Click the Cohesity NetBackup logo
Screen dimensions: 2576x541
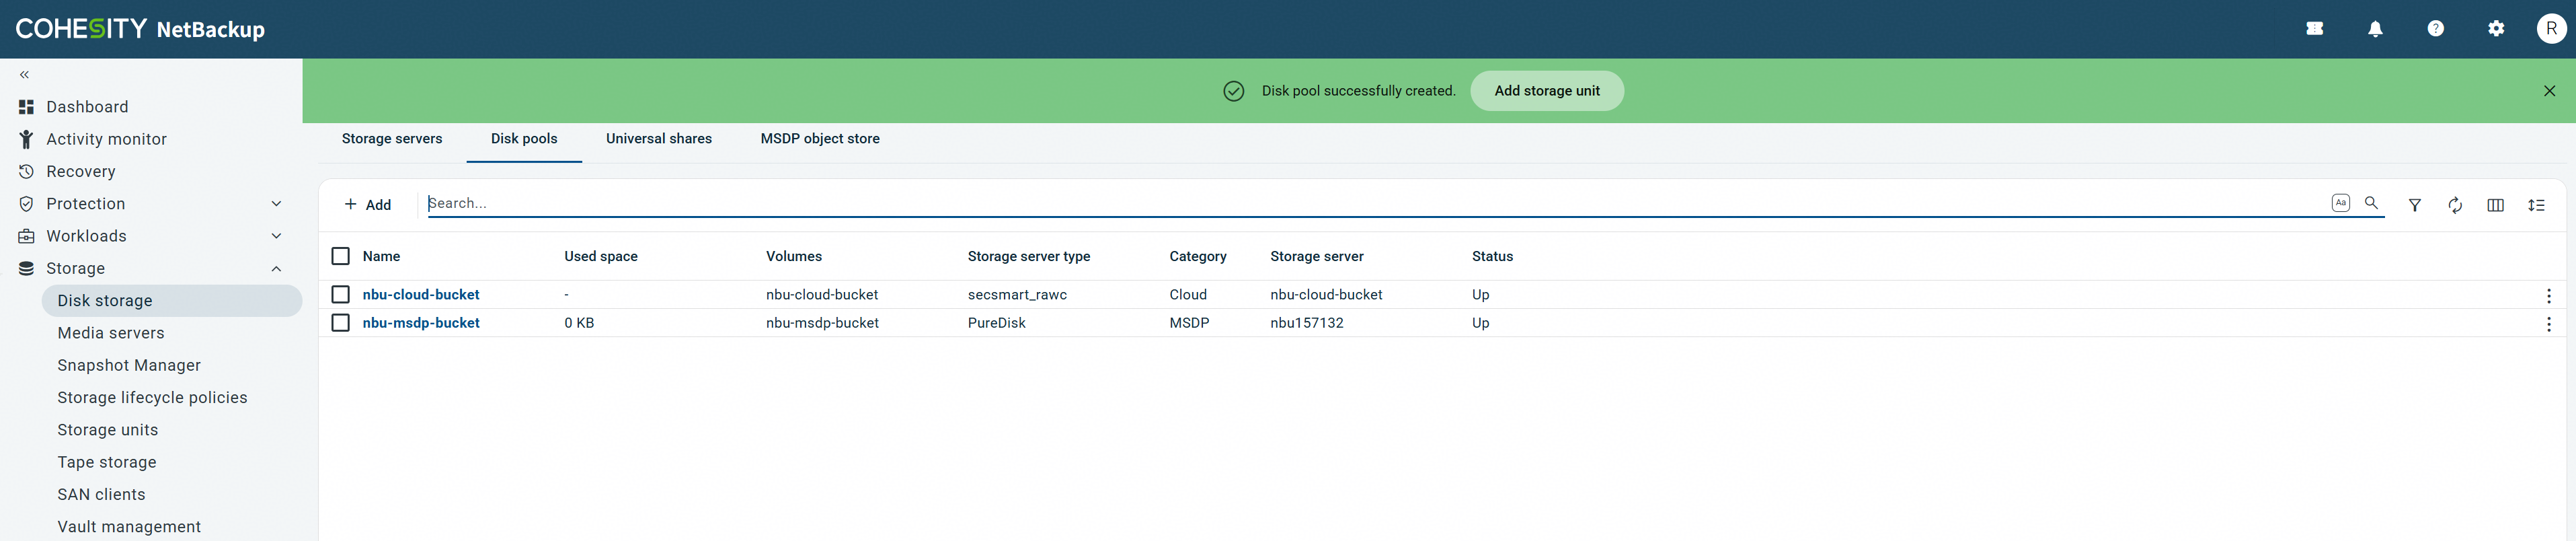[140, 29]
